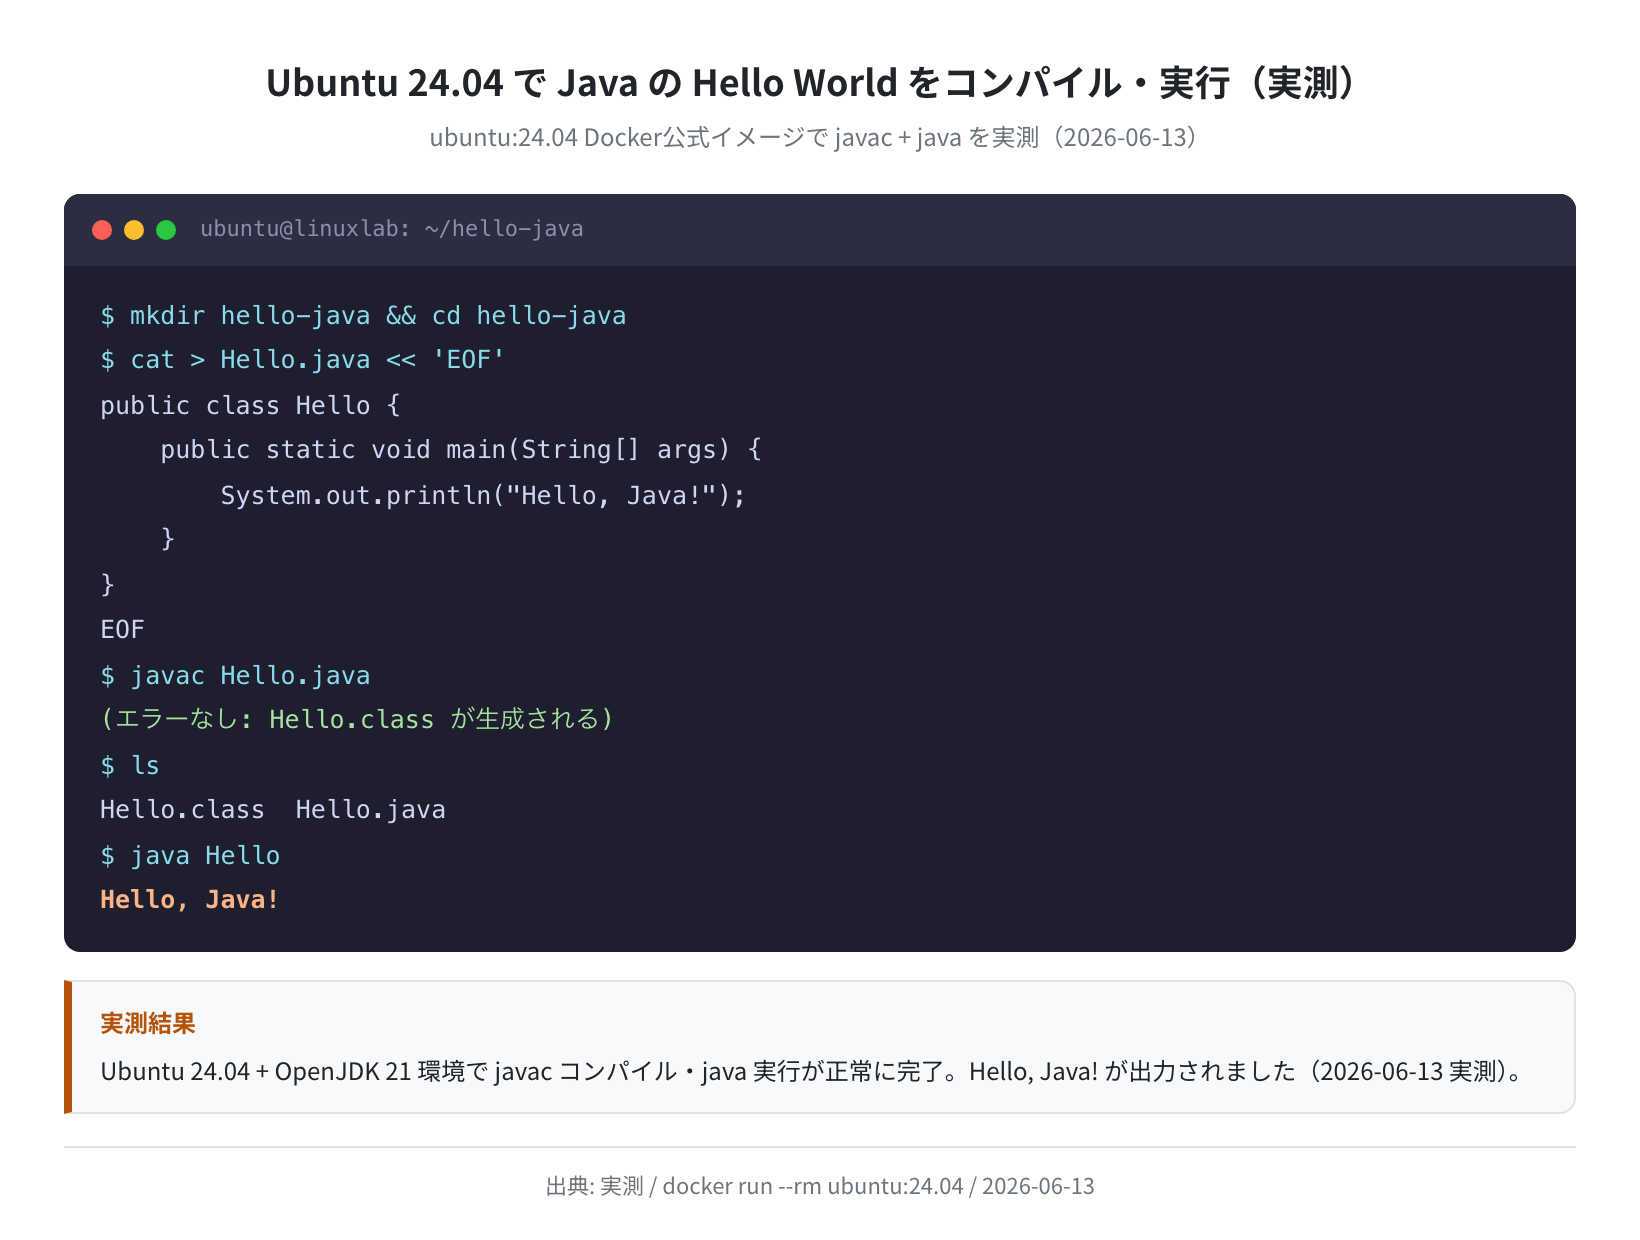
Task: Click the 'public class Hello {' line
Action: click(x=250, y=406)
